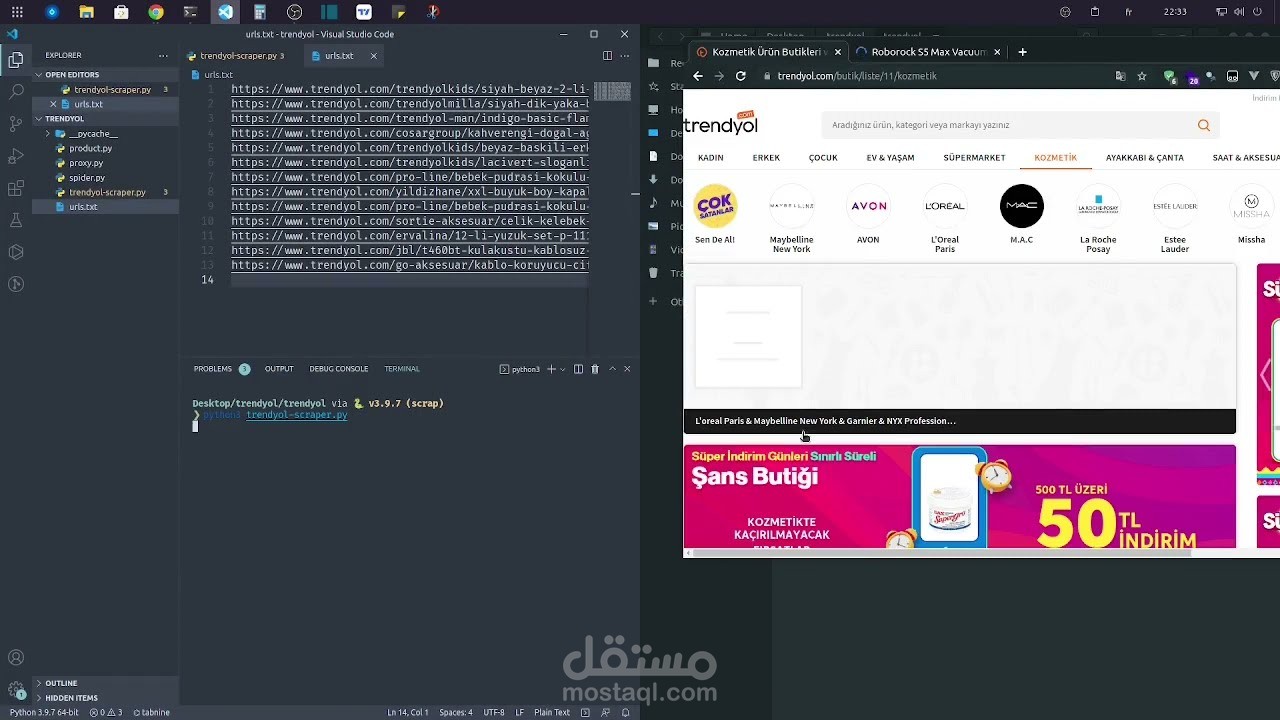1280x720 pixels.
Task: Open the calculator from the top dock
Action: click(260, 12)
